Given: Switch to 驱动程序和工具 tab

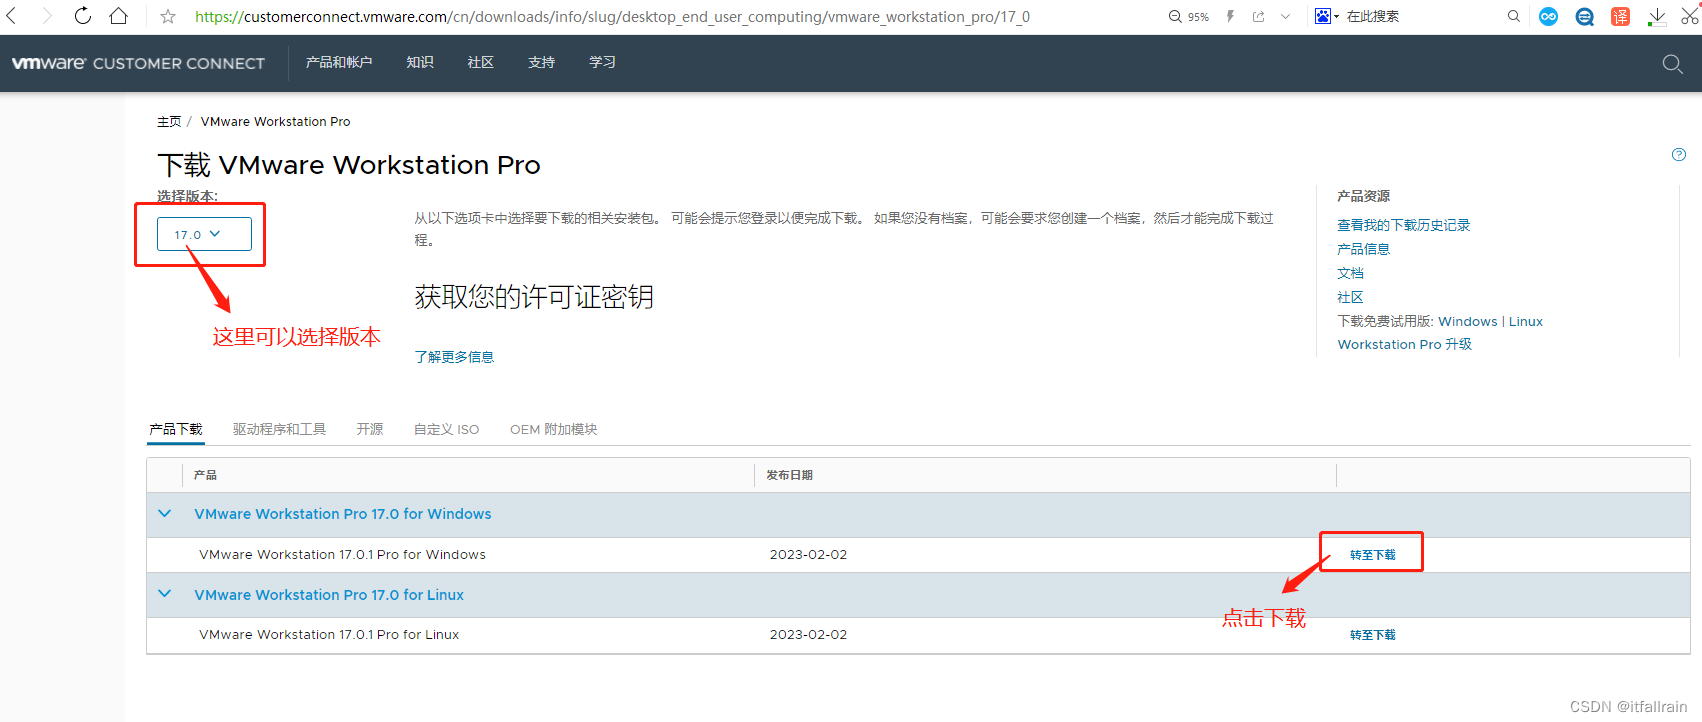Looking at the screenshot, I should tap(280, 429).
